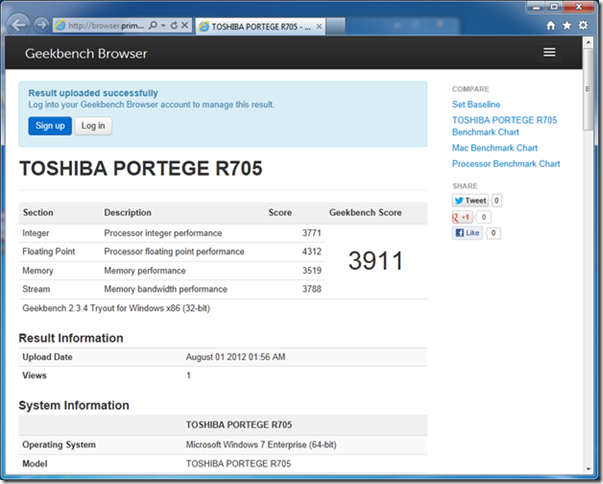This screenshot has height=484, width=603.
Task: Click the Upload Date value August 01 2012
Action: coord(235,357)
